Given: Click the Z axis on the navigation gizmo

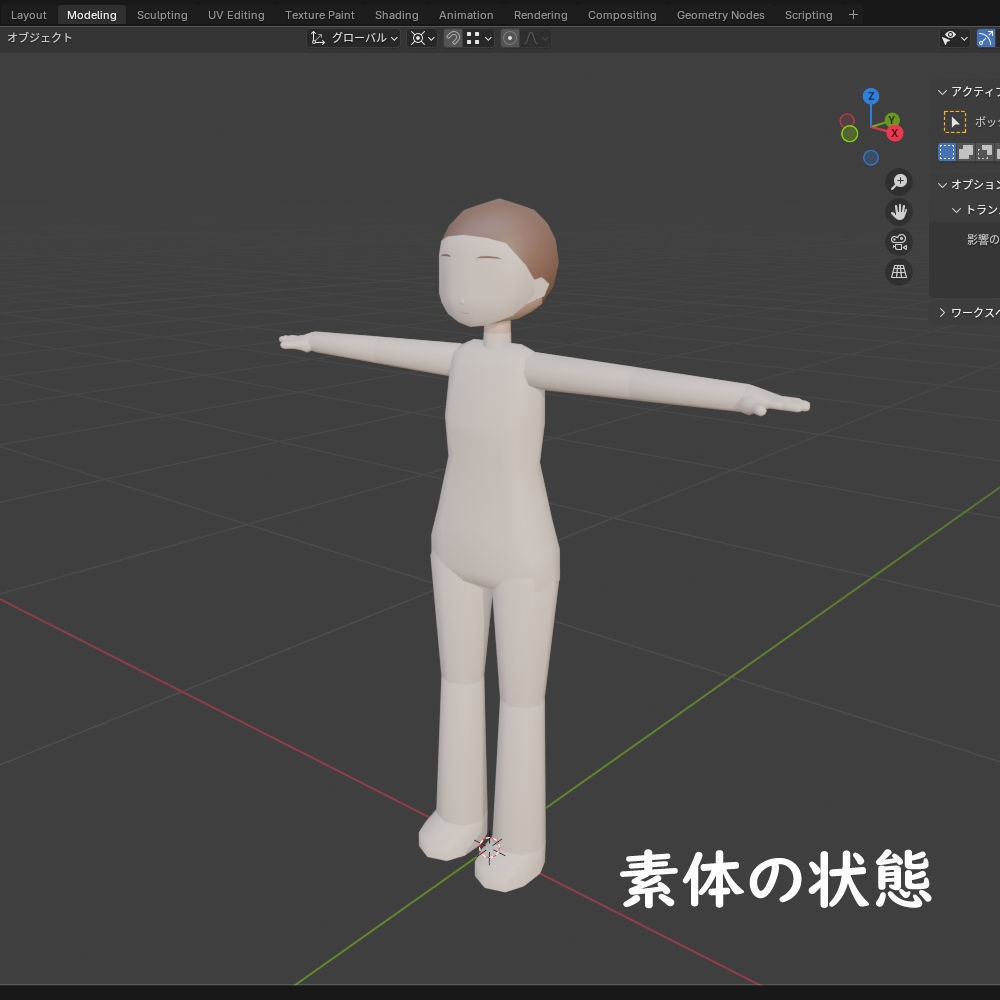Looking at the screenshot, I should tap(870, 96).
